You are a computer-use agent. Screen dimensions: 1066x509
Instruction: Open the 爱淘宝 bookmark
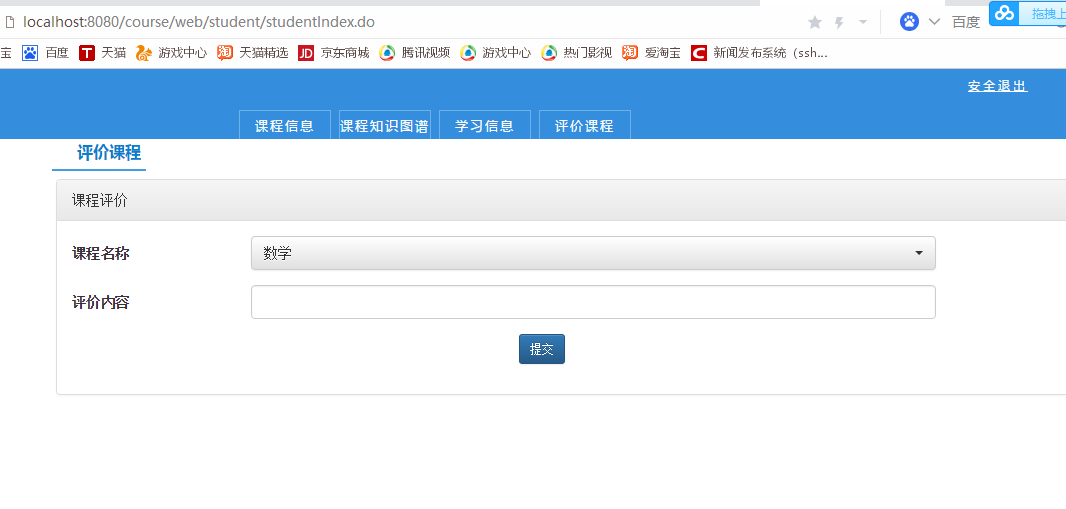point(651,53)
